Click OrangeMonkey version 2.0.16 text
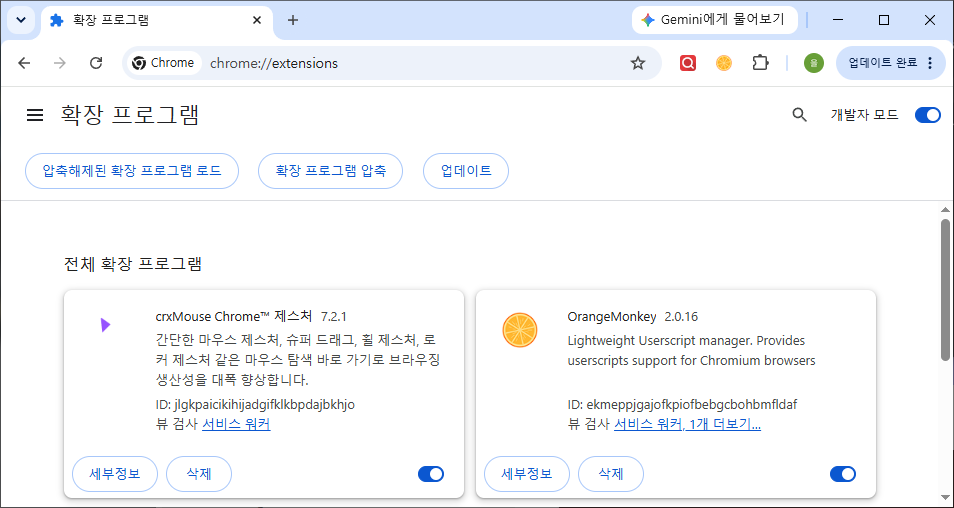 coord(681,316)
